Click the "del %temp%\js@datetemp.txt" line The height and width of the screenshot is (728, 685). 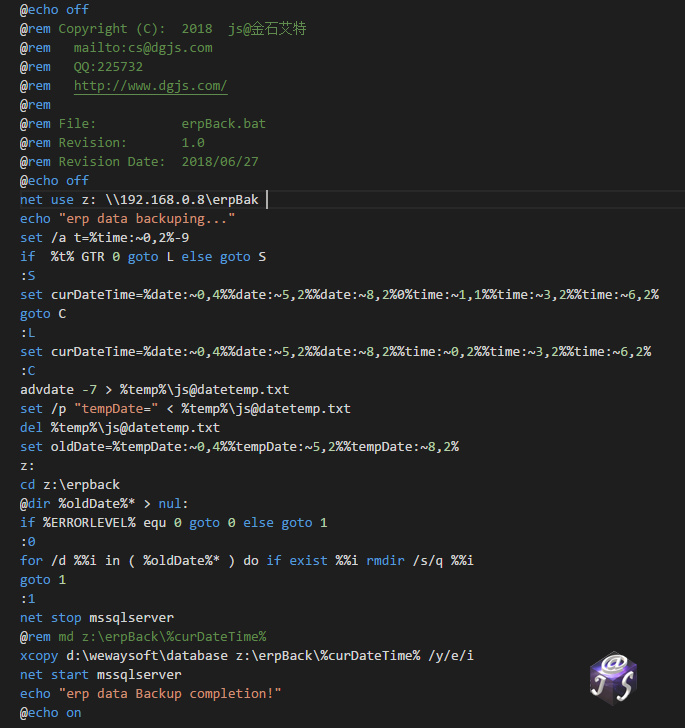point(119,427)
